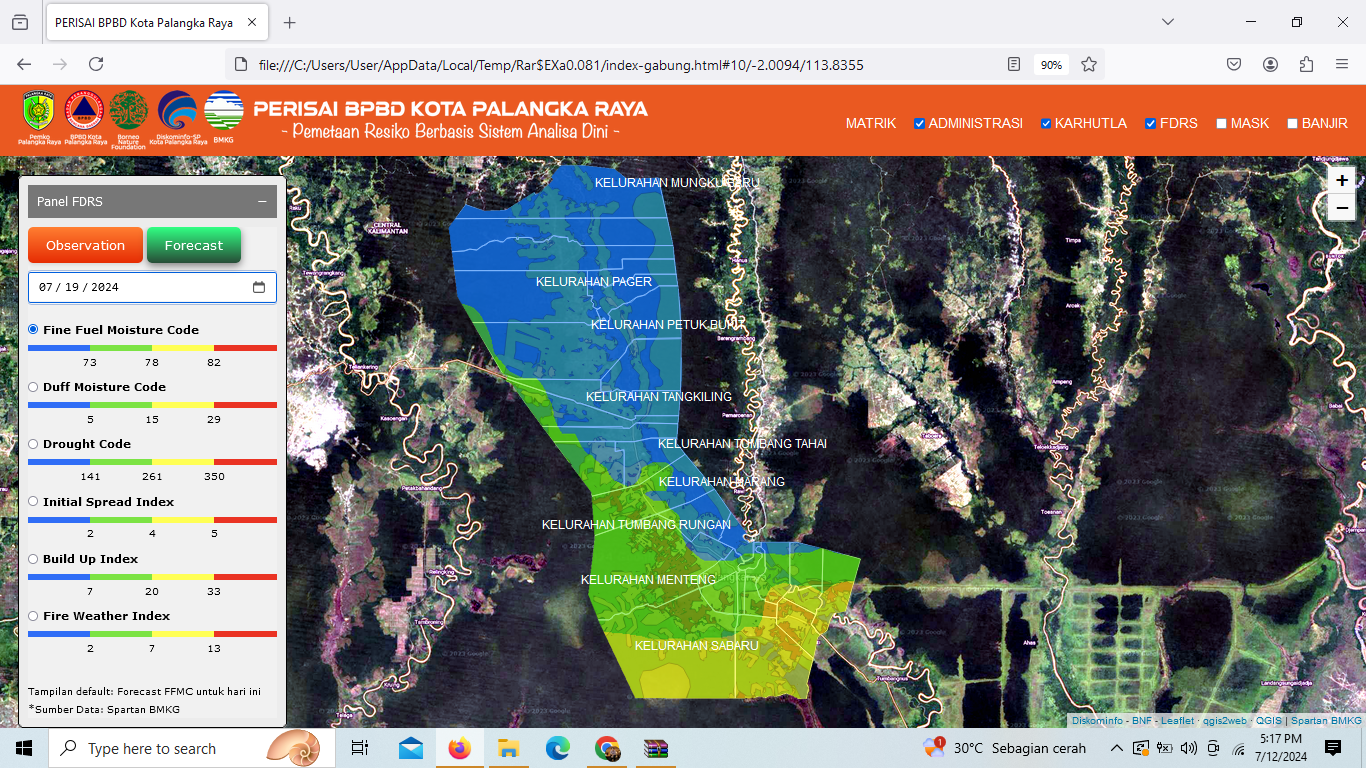Open the Mail app on taskbar
The image size is (1366, 768).
click(x=411, y=748)
